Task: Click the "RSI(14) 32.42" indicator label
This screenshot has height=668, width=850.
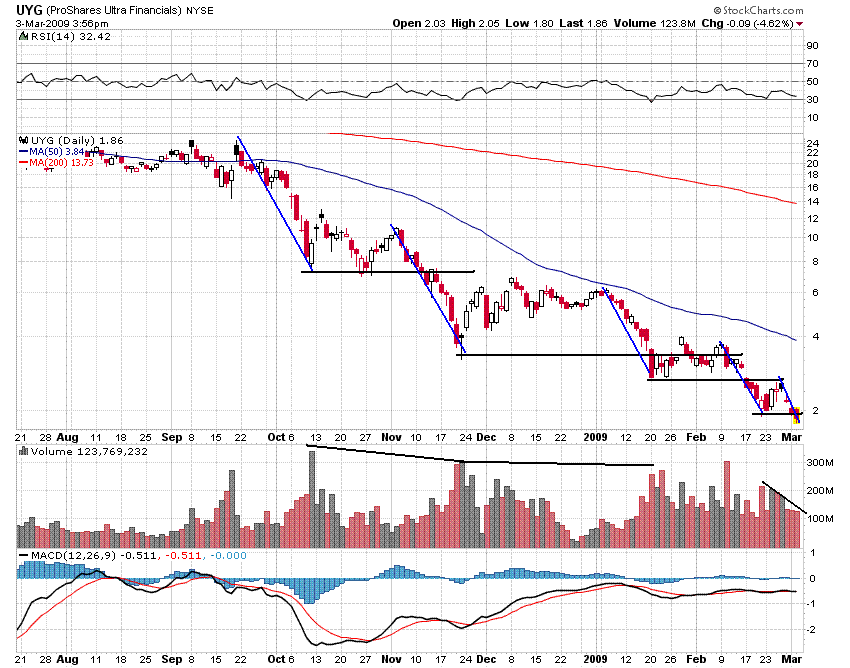Action: point(70,36)
